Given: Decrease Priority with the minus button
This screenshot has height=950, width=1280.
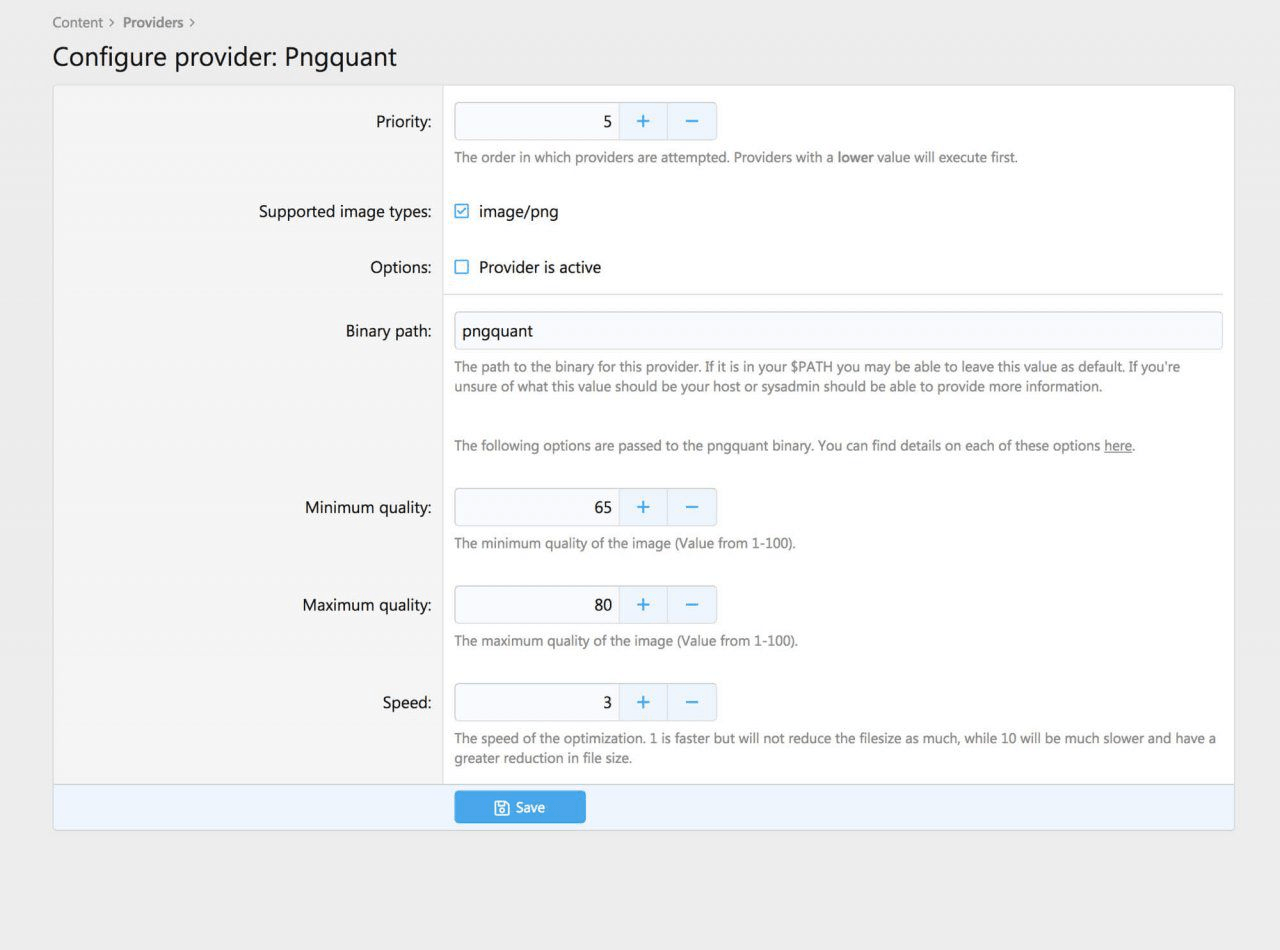Looking at the screenshot, I should tap(691, 121).
